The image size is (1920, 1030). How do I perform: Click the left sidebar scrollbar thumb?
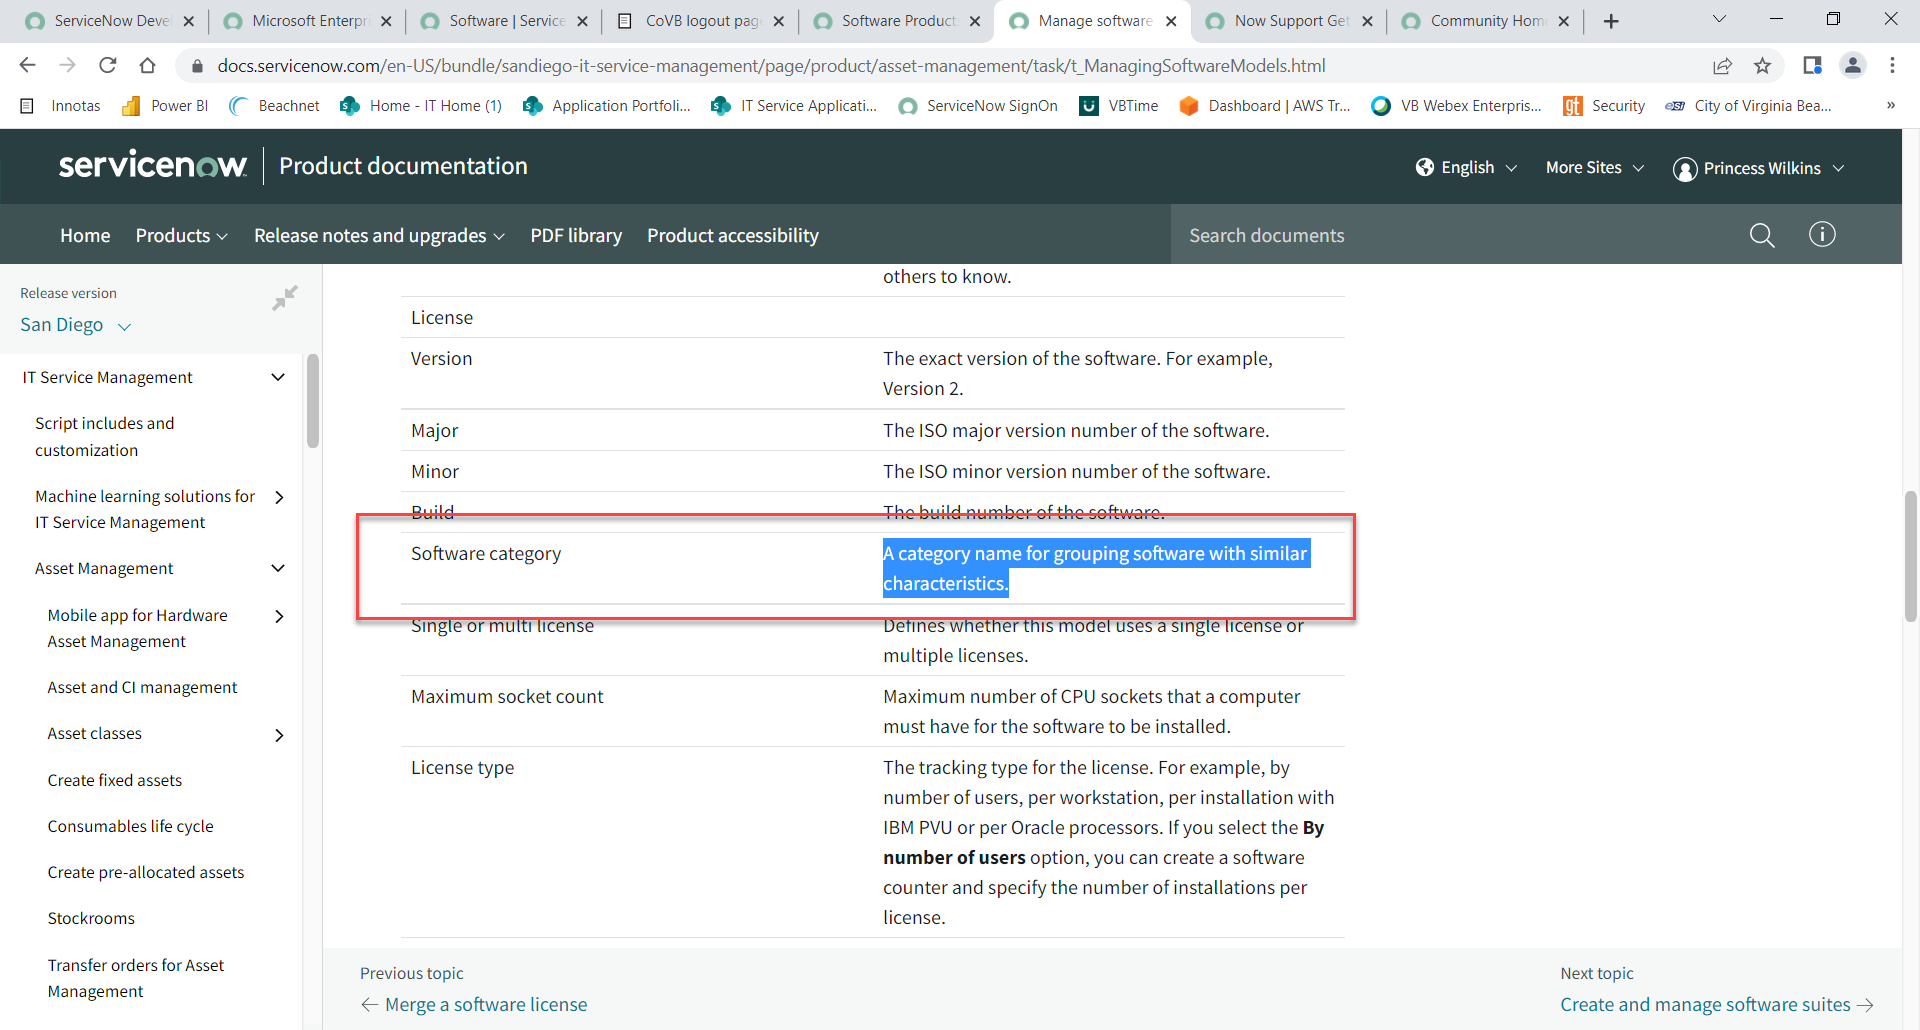coord(313,400)
